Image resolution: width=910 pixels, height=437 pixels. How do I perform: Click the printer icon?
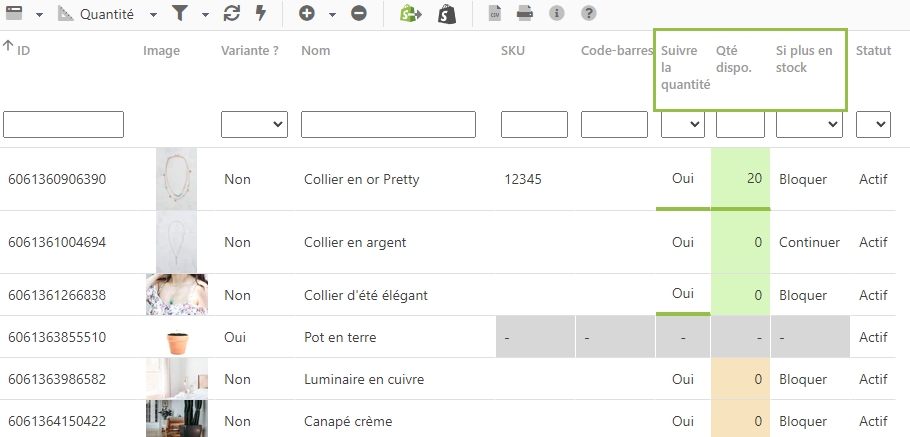tap(525, 14)
